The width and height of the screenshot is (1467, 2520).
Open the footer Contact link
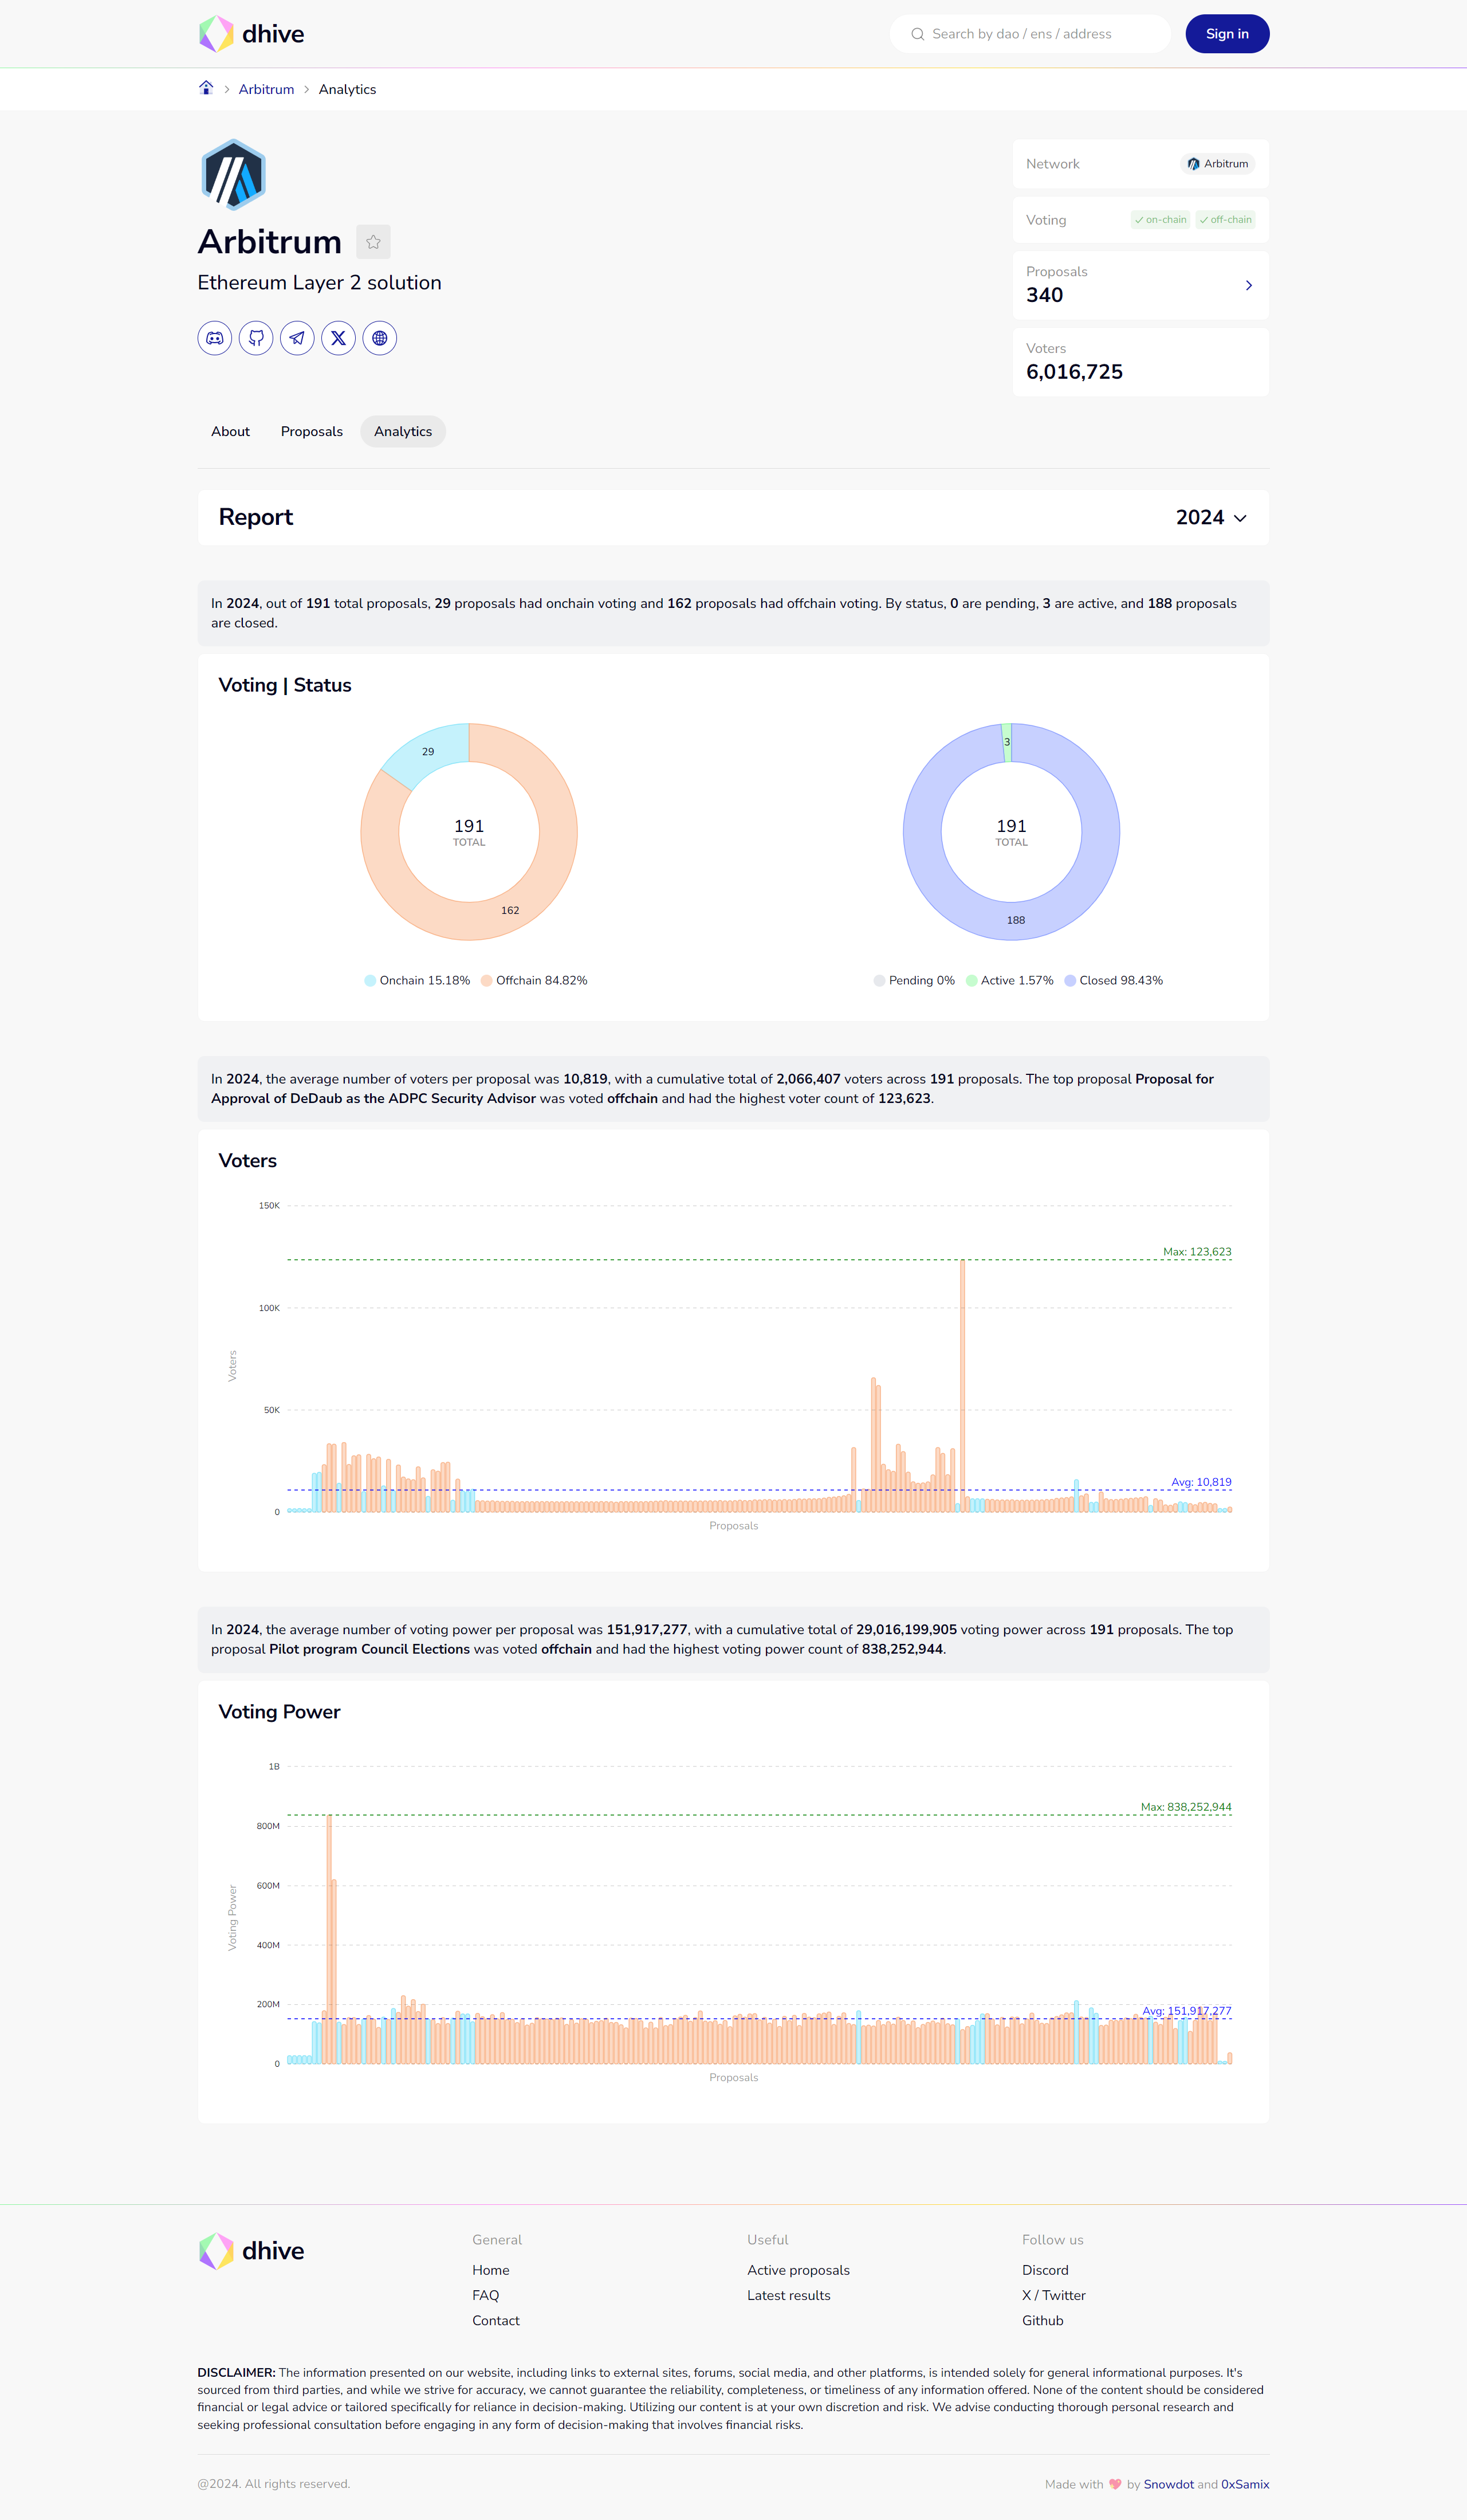496,2320
